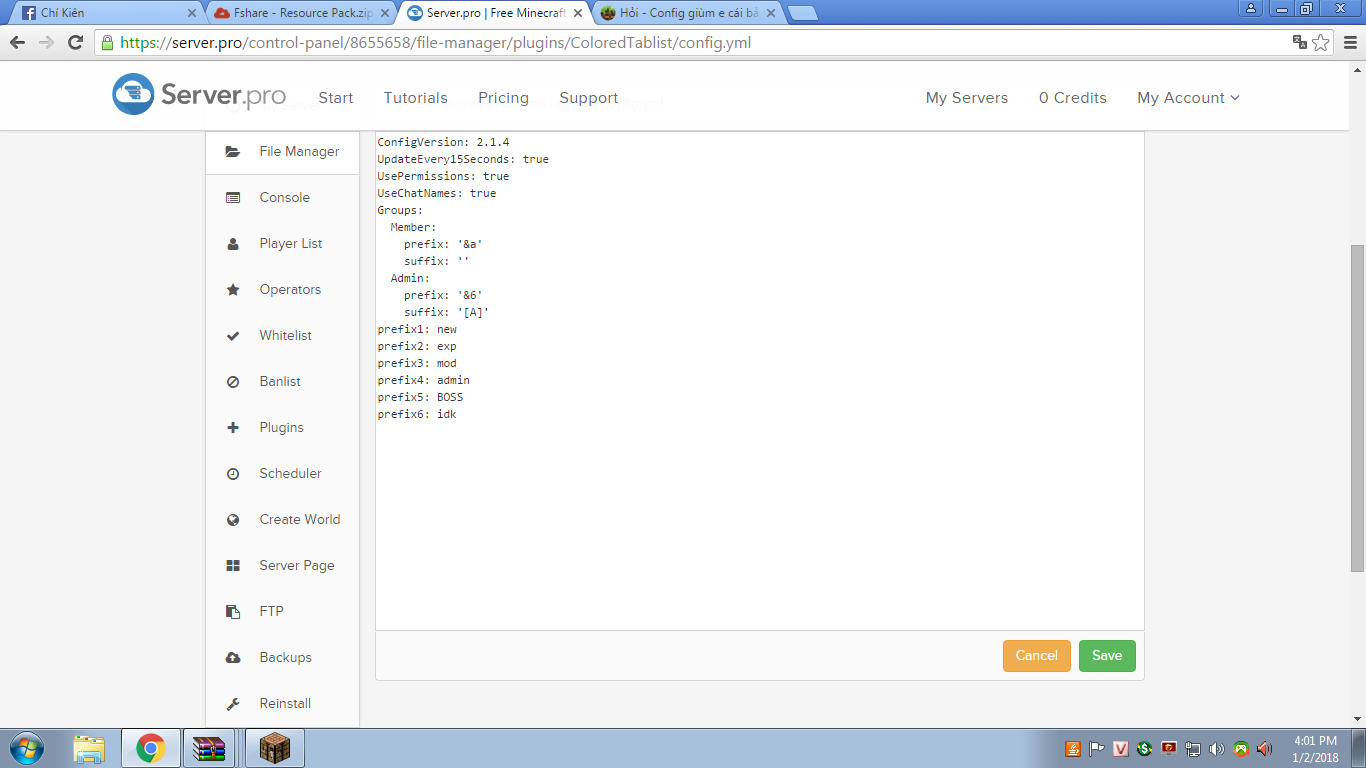
Task: Cancel editing the config file
Action: [x=1037, y=656]
